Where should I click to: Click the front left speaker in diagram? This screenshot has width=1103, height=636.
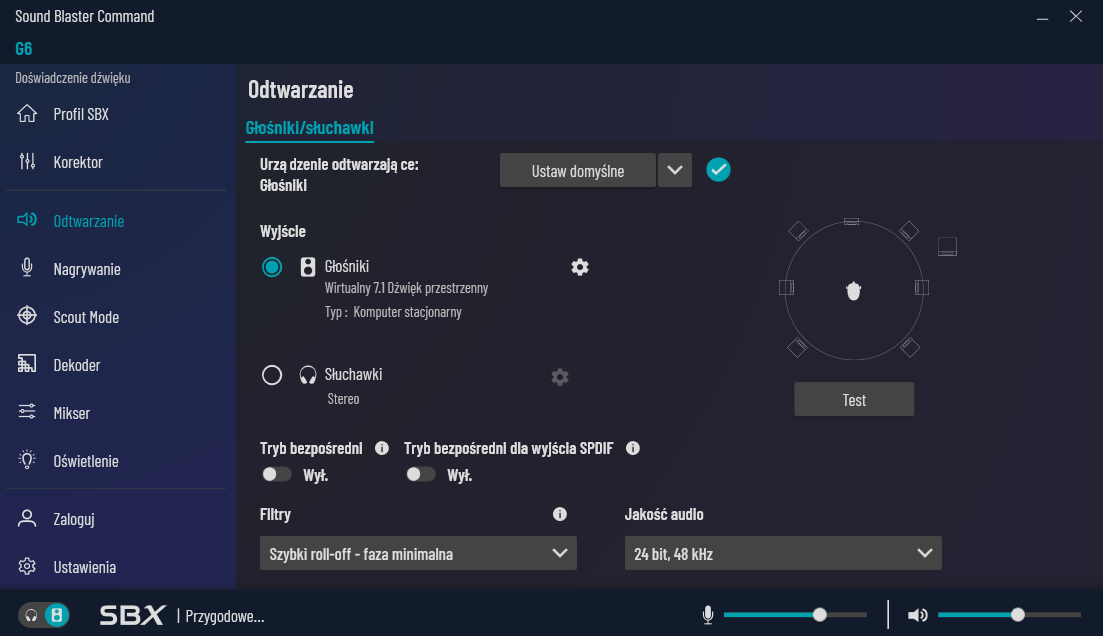tap(798, 231)
